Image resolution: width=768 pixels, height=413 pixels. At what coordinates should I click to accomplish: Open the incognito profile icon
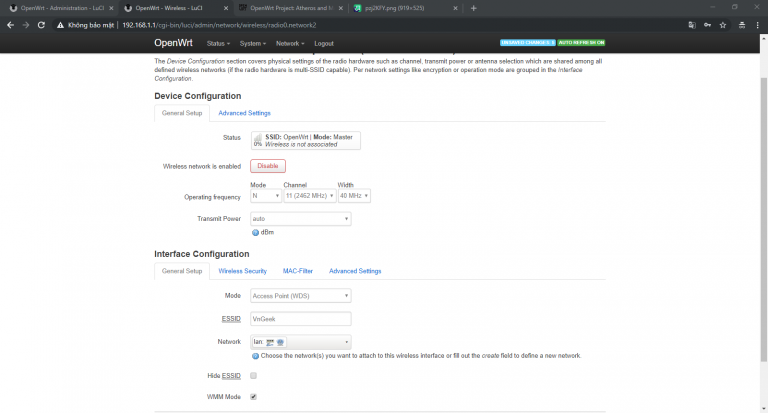tap(742, 25)
